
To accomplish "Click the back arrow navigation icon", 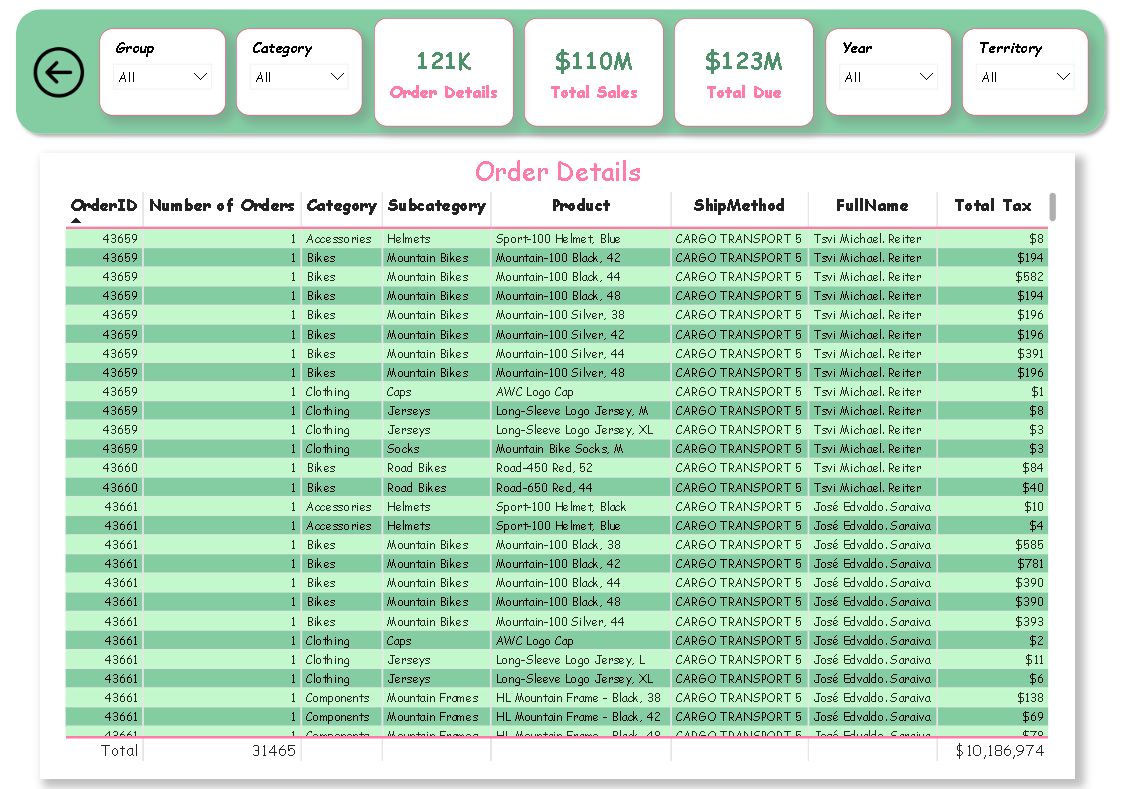I will point(59,73).
